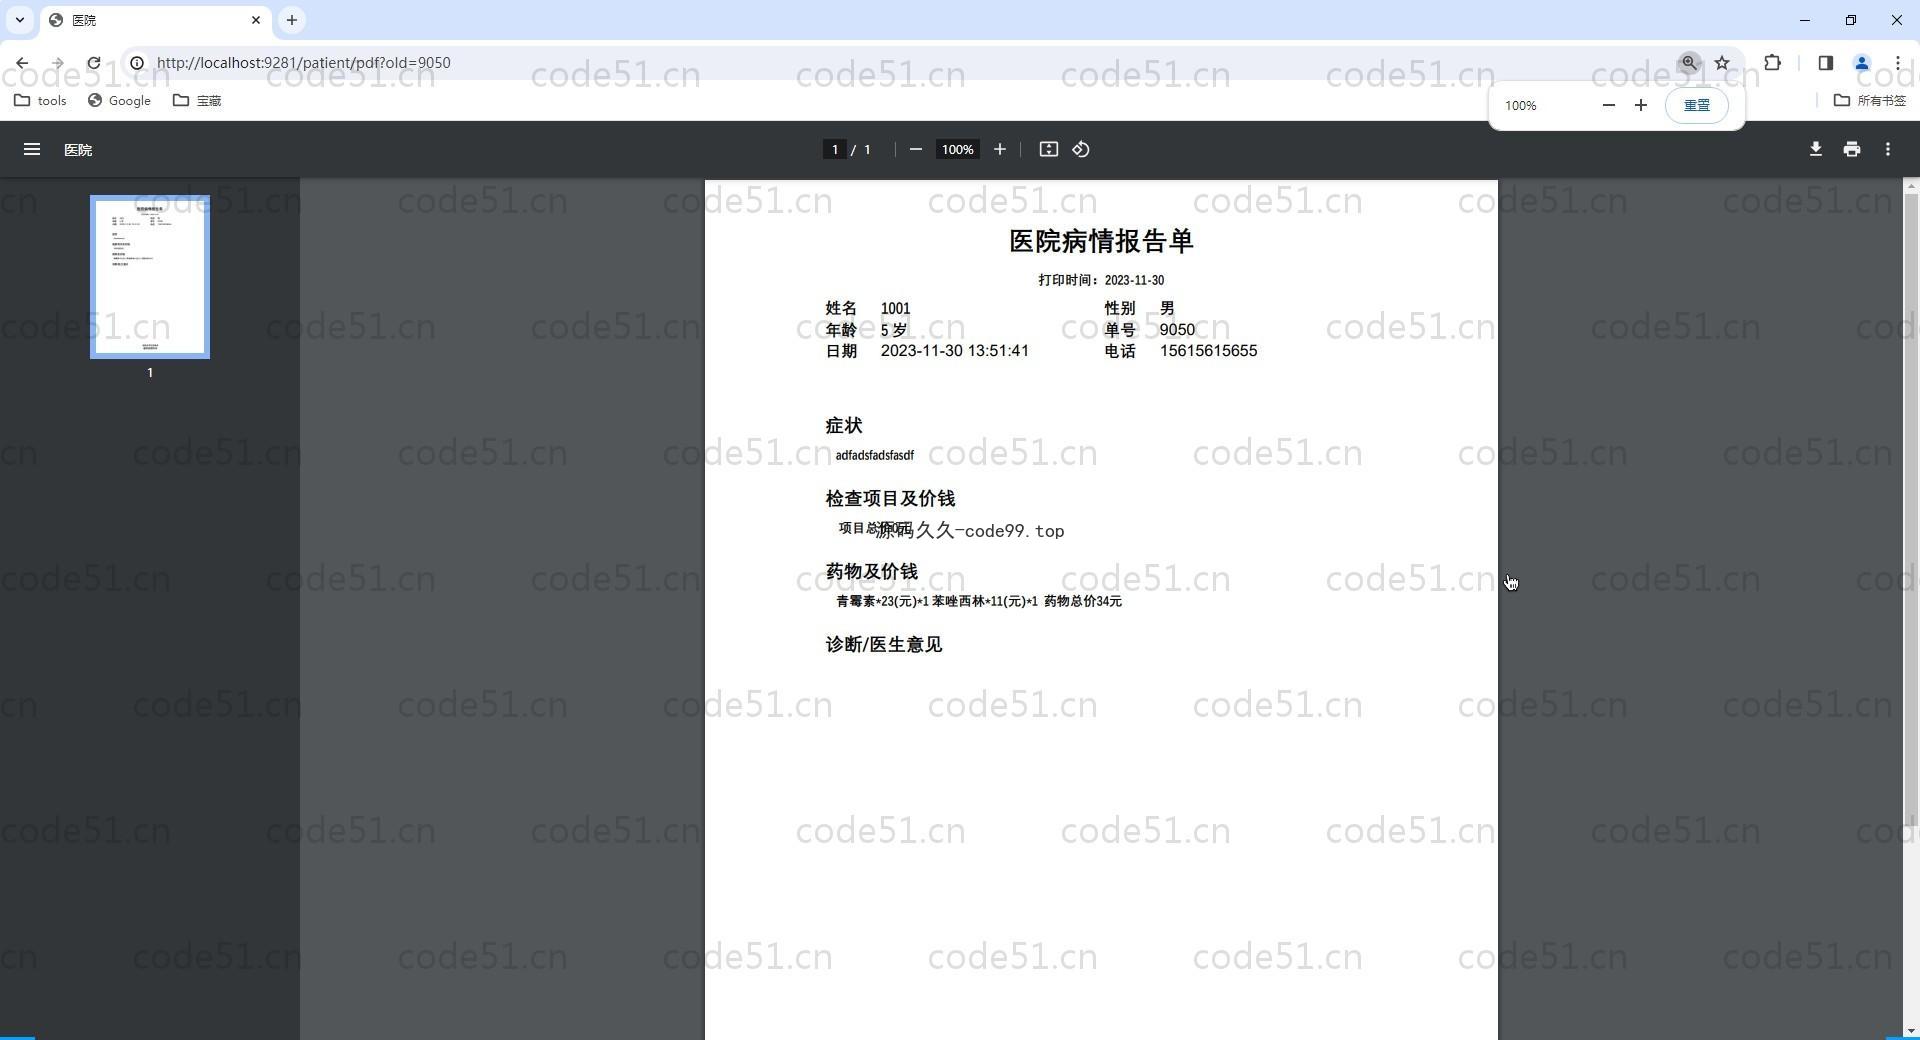
Task: Zoom out the PDF document
Action: pos(915,149)
